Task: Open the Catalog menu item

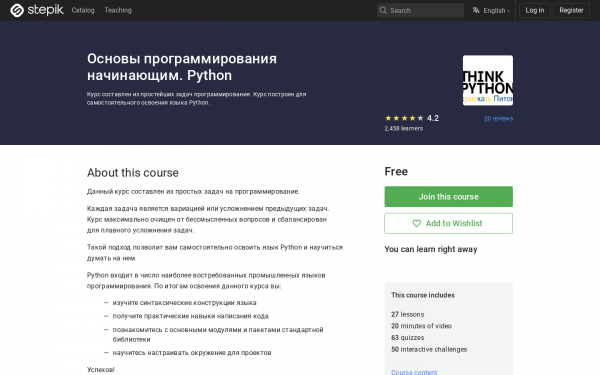Action: [83, 10]
